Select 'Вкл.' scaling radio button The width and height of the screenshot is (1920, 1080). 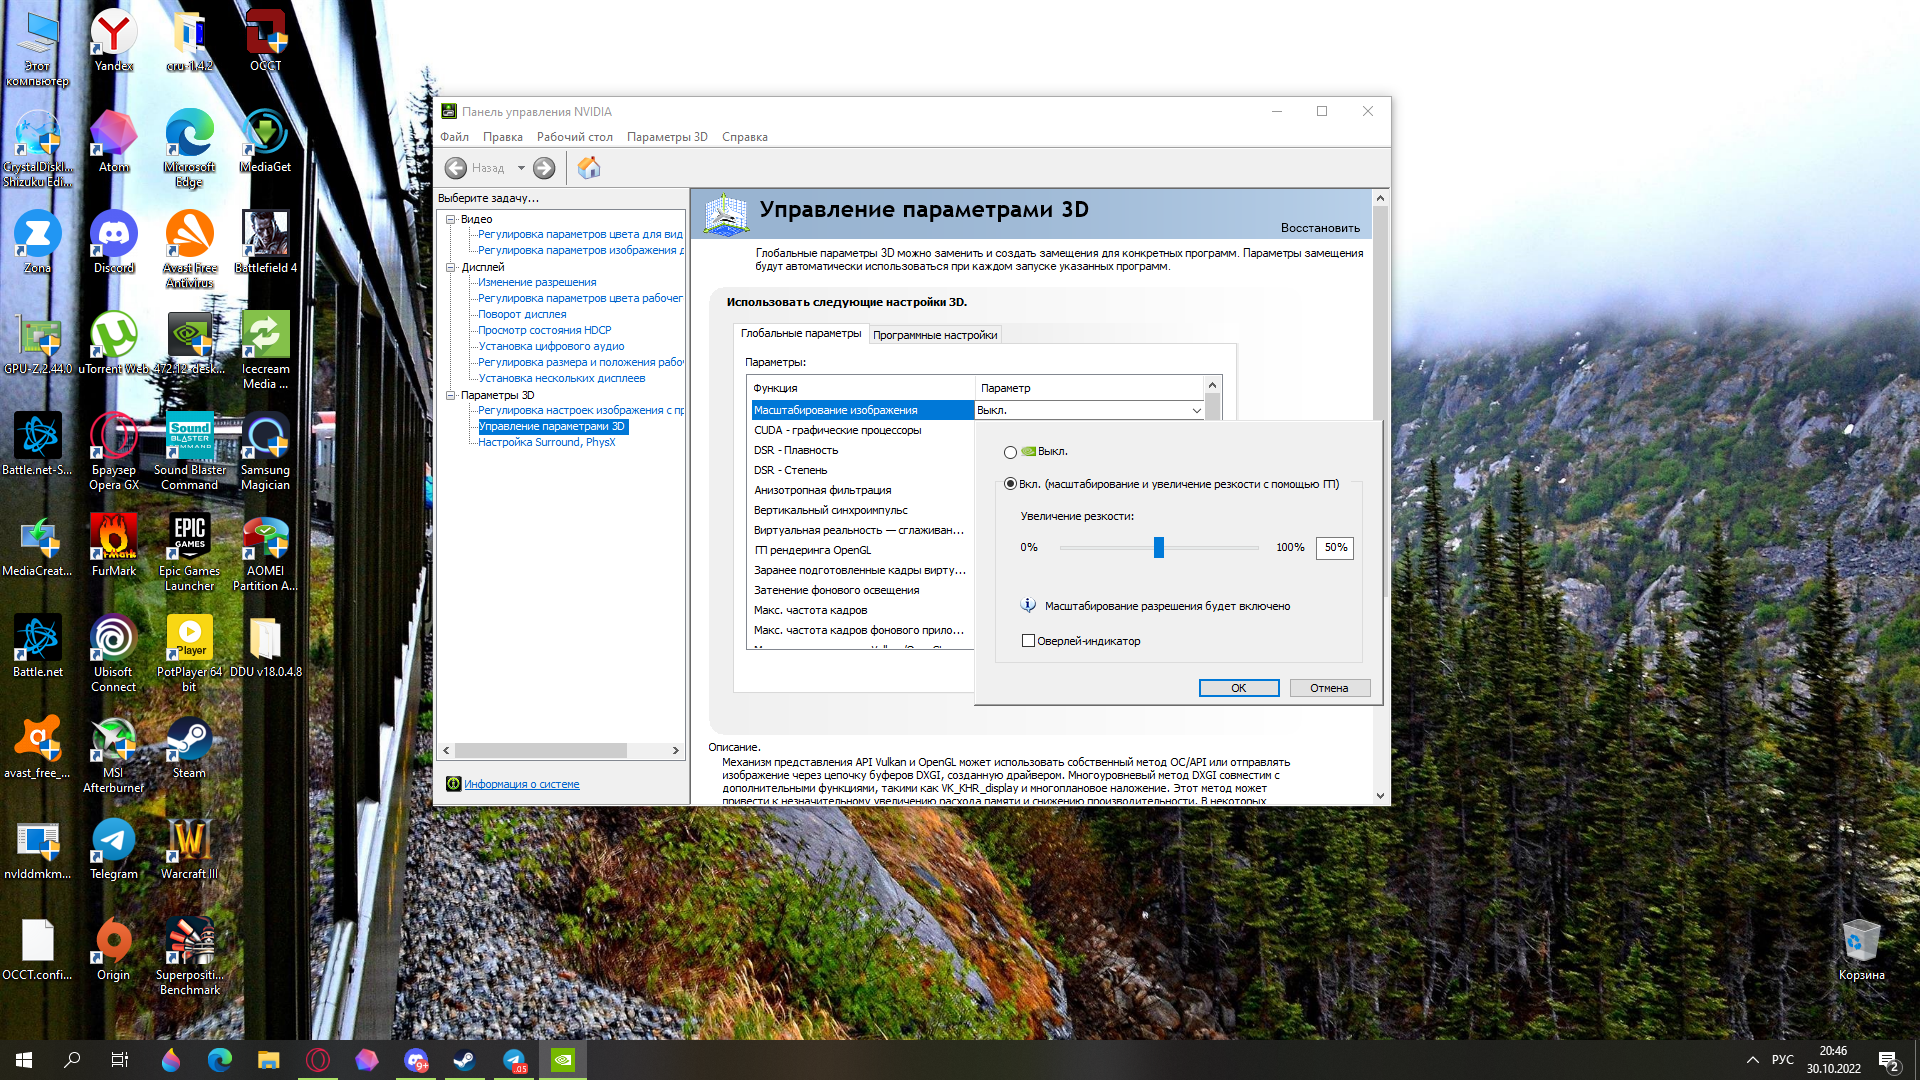(x=1010, y=484)
